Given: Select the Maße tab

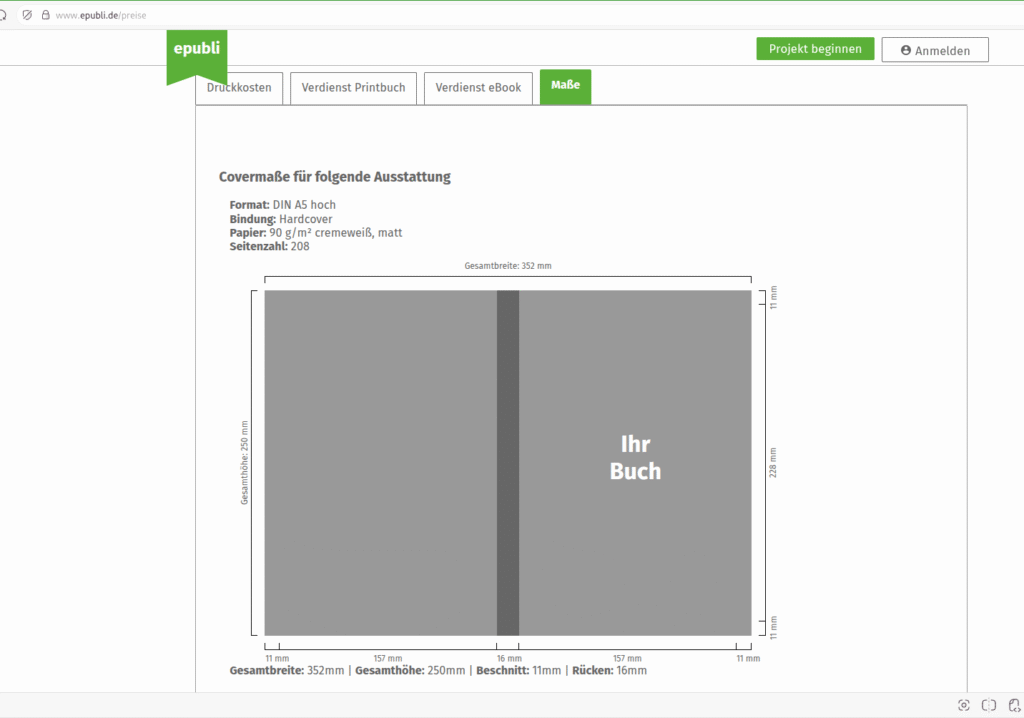Looking at the screenshot, I should (565, 87).
